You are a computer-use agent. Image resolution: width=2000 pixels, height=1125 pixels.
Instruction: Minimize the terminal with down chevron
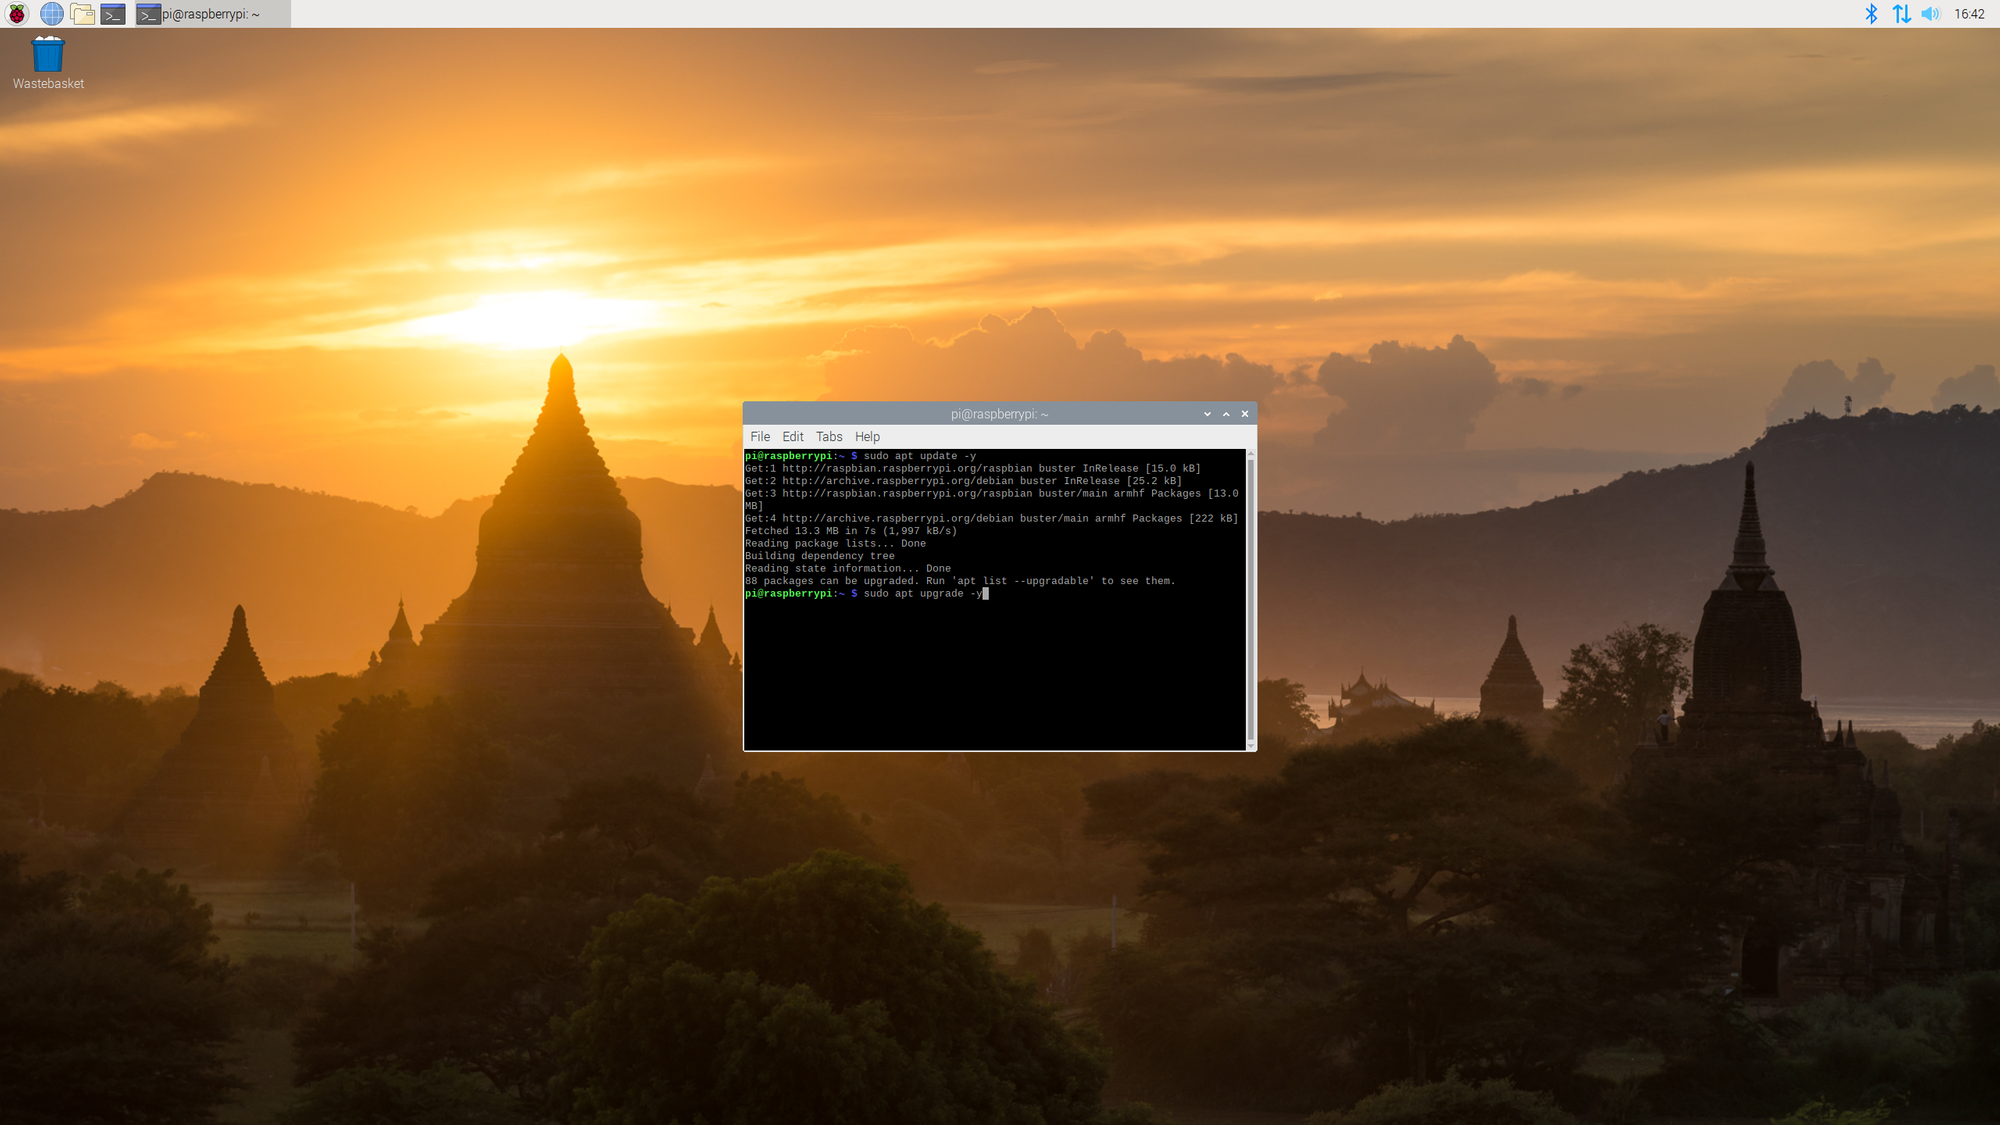1207,414
